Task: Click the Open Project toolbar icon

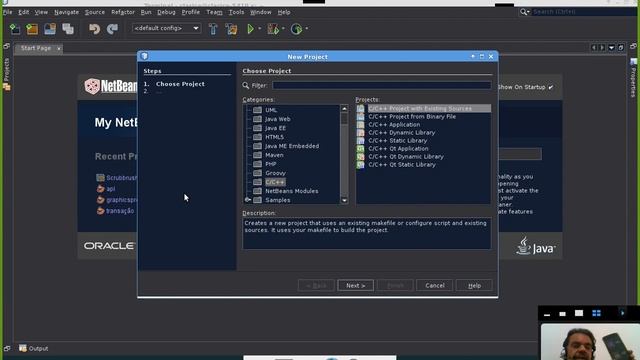Action: [50, 29]
